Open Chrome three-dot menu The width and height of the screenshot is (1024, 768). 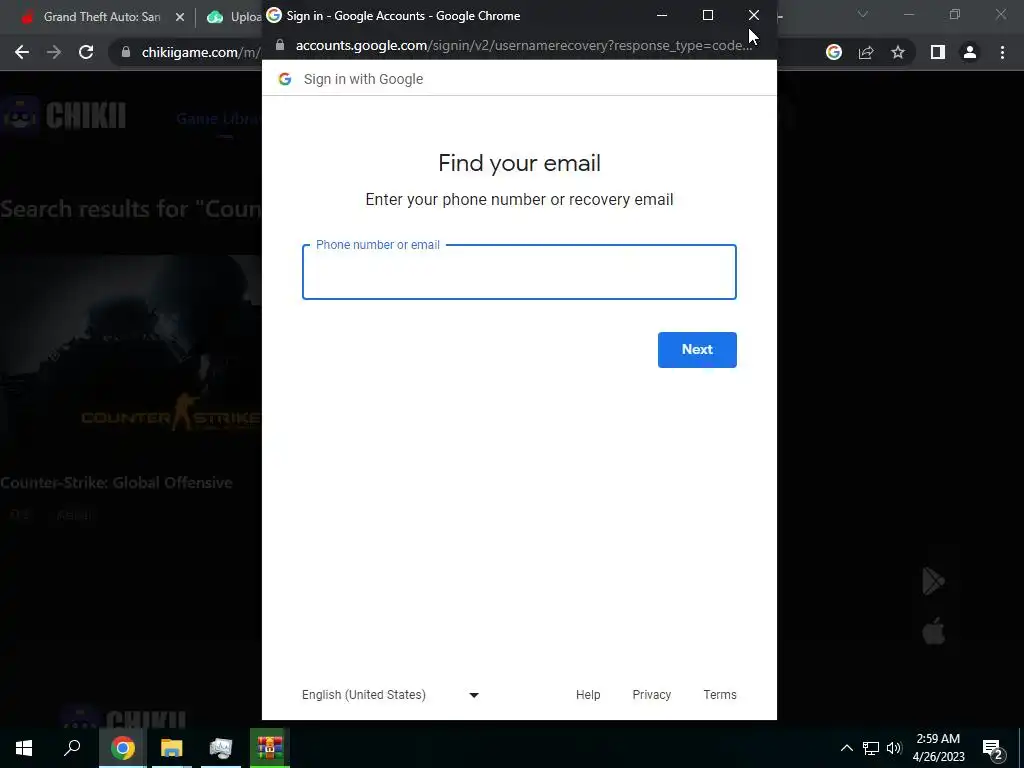[x=1002, y=52]
